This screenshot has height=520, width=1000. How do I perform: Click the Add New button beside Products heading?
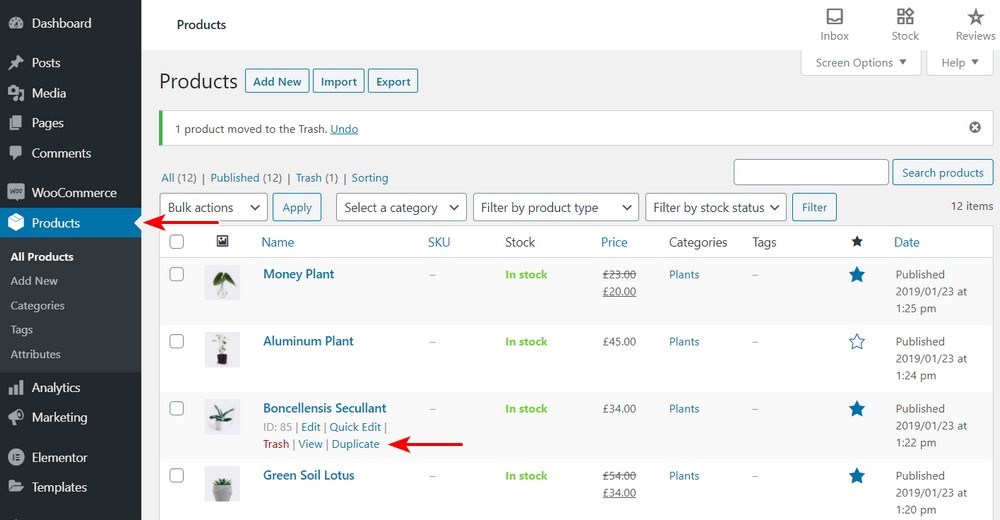click(277, 81)
